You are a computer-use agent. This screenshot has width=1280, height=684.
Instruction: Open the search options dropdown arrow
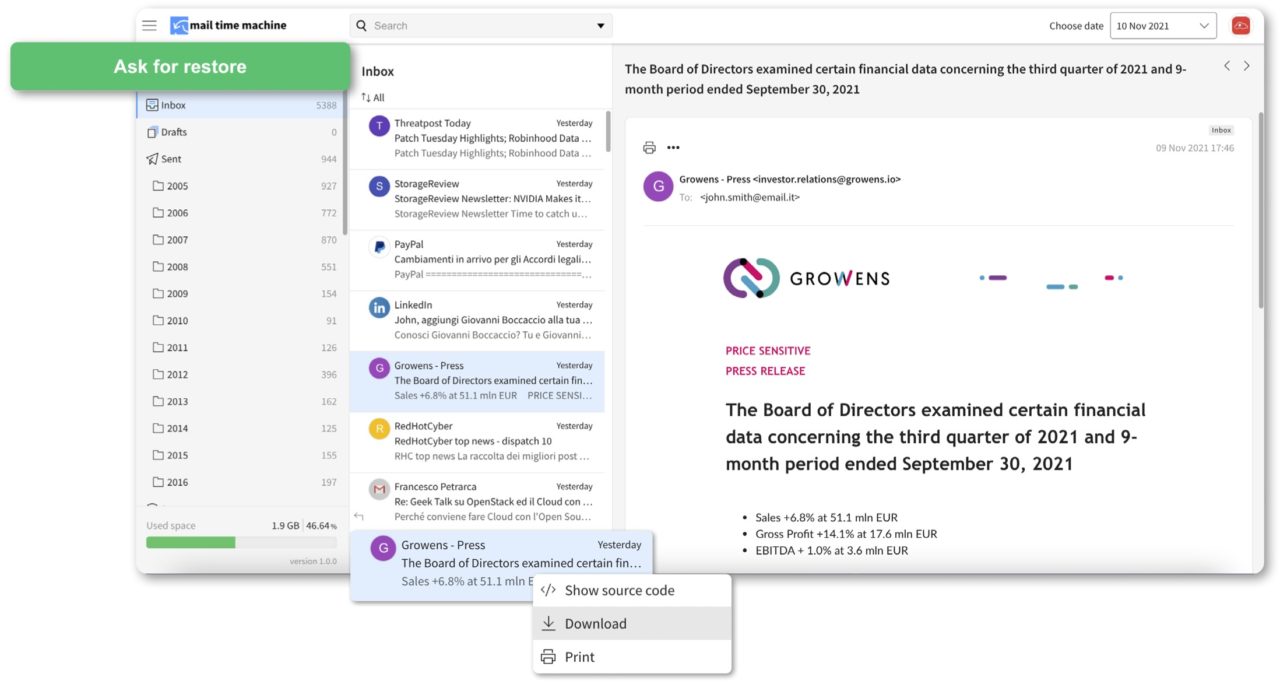coord(601,26)
